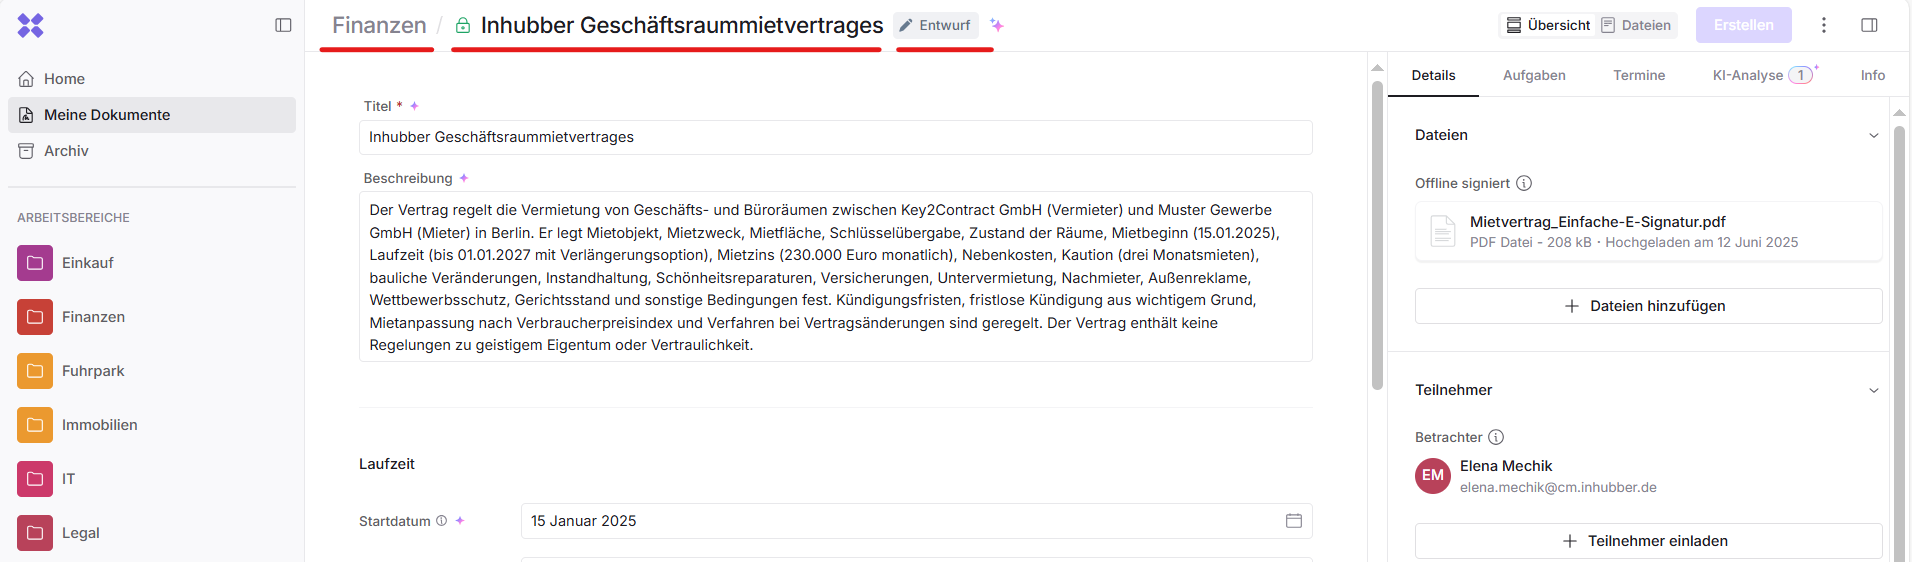Collapse the Dateien section chevron
This screenshot has height=562, width=1912.
point(1873,136)
